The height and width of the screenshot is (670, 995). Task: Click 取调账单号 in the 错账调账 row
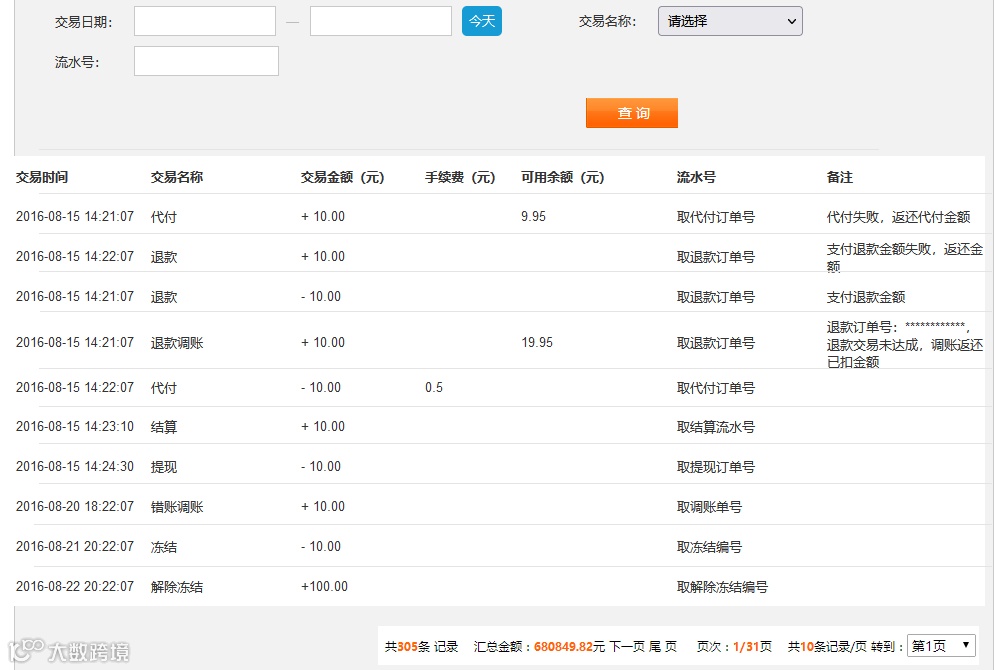(x=709, y=507)
